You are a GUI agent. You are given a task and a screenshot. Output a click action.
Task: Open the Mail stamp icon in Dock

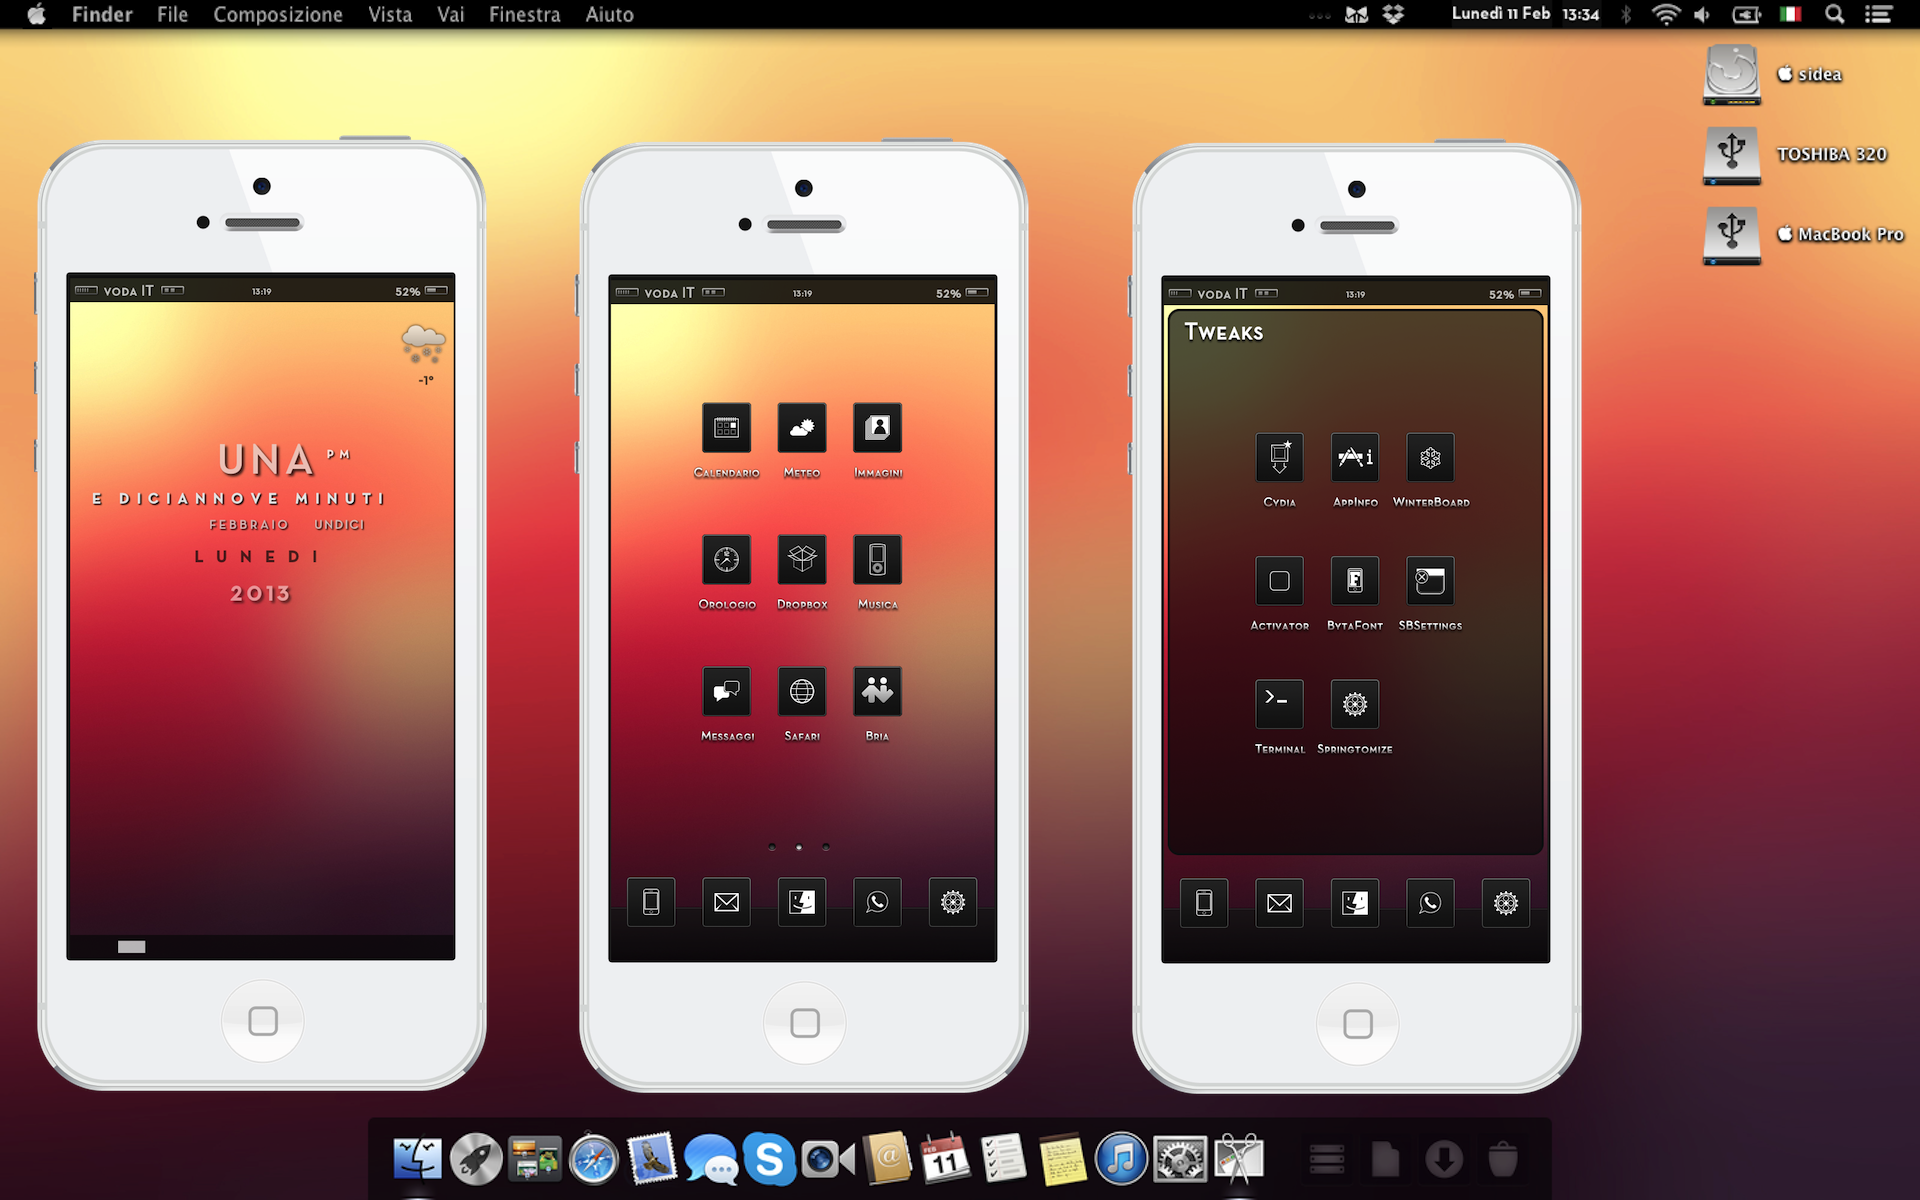coord(652,1160)
